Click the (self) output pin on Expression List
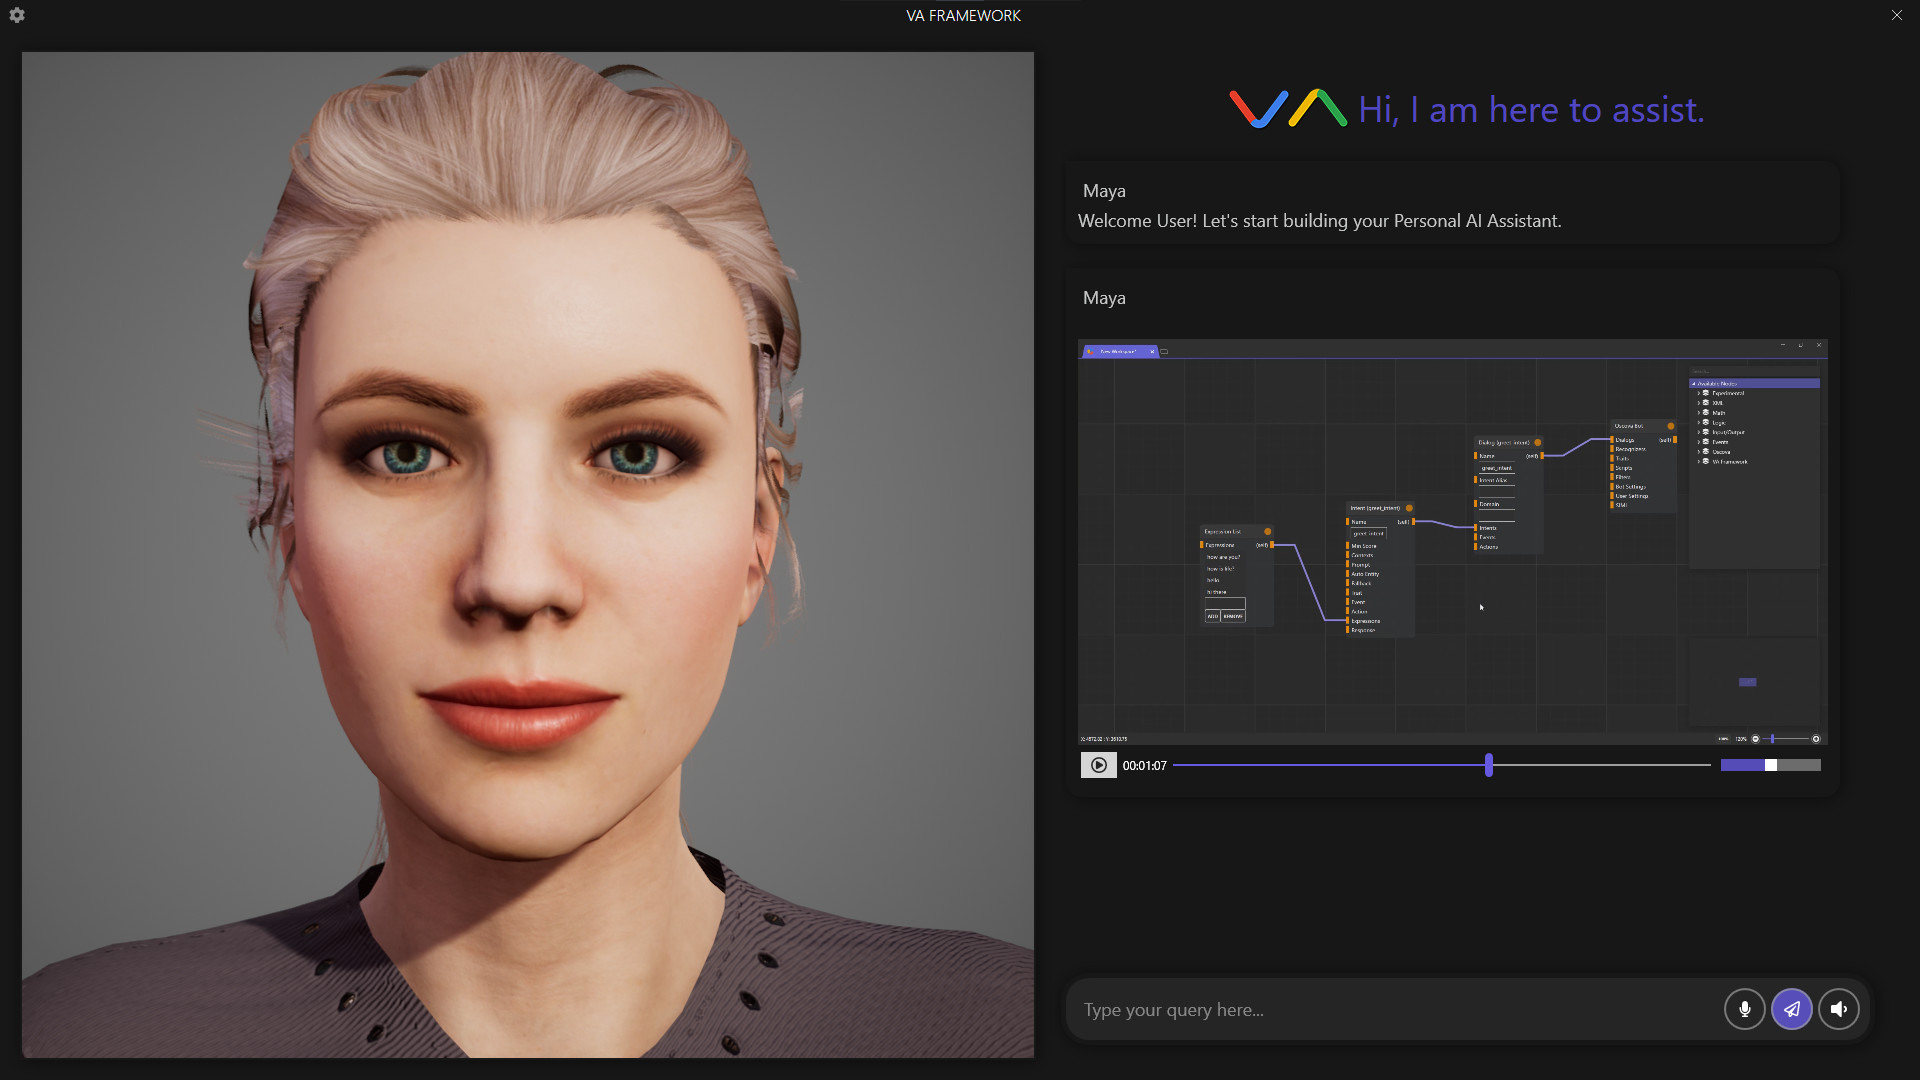The height and width of the screenshot is (1080, 1920). coord(1272,545)
